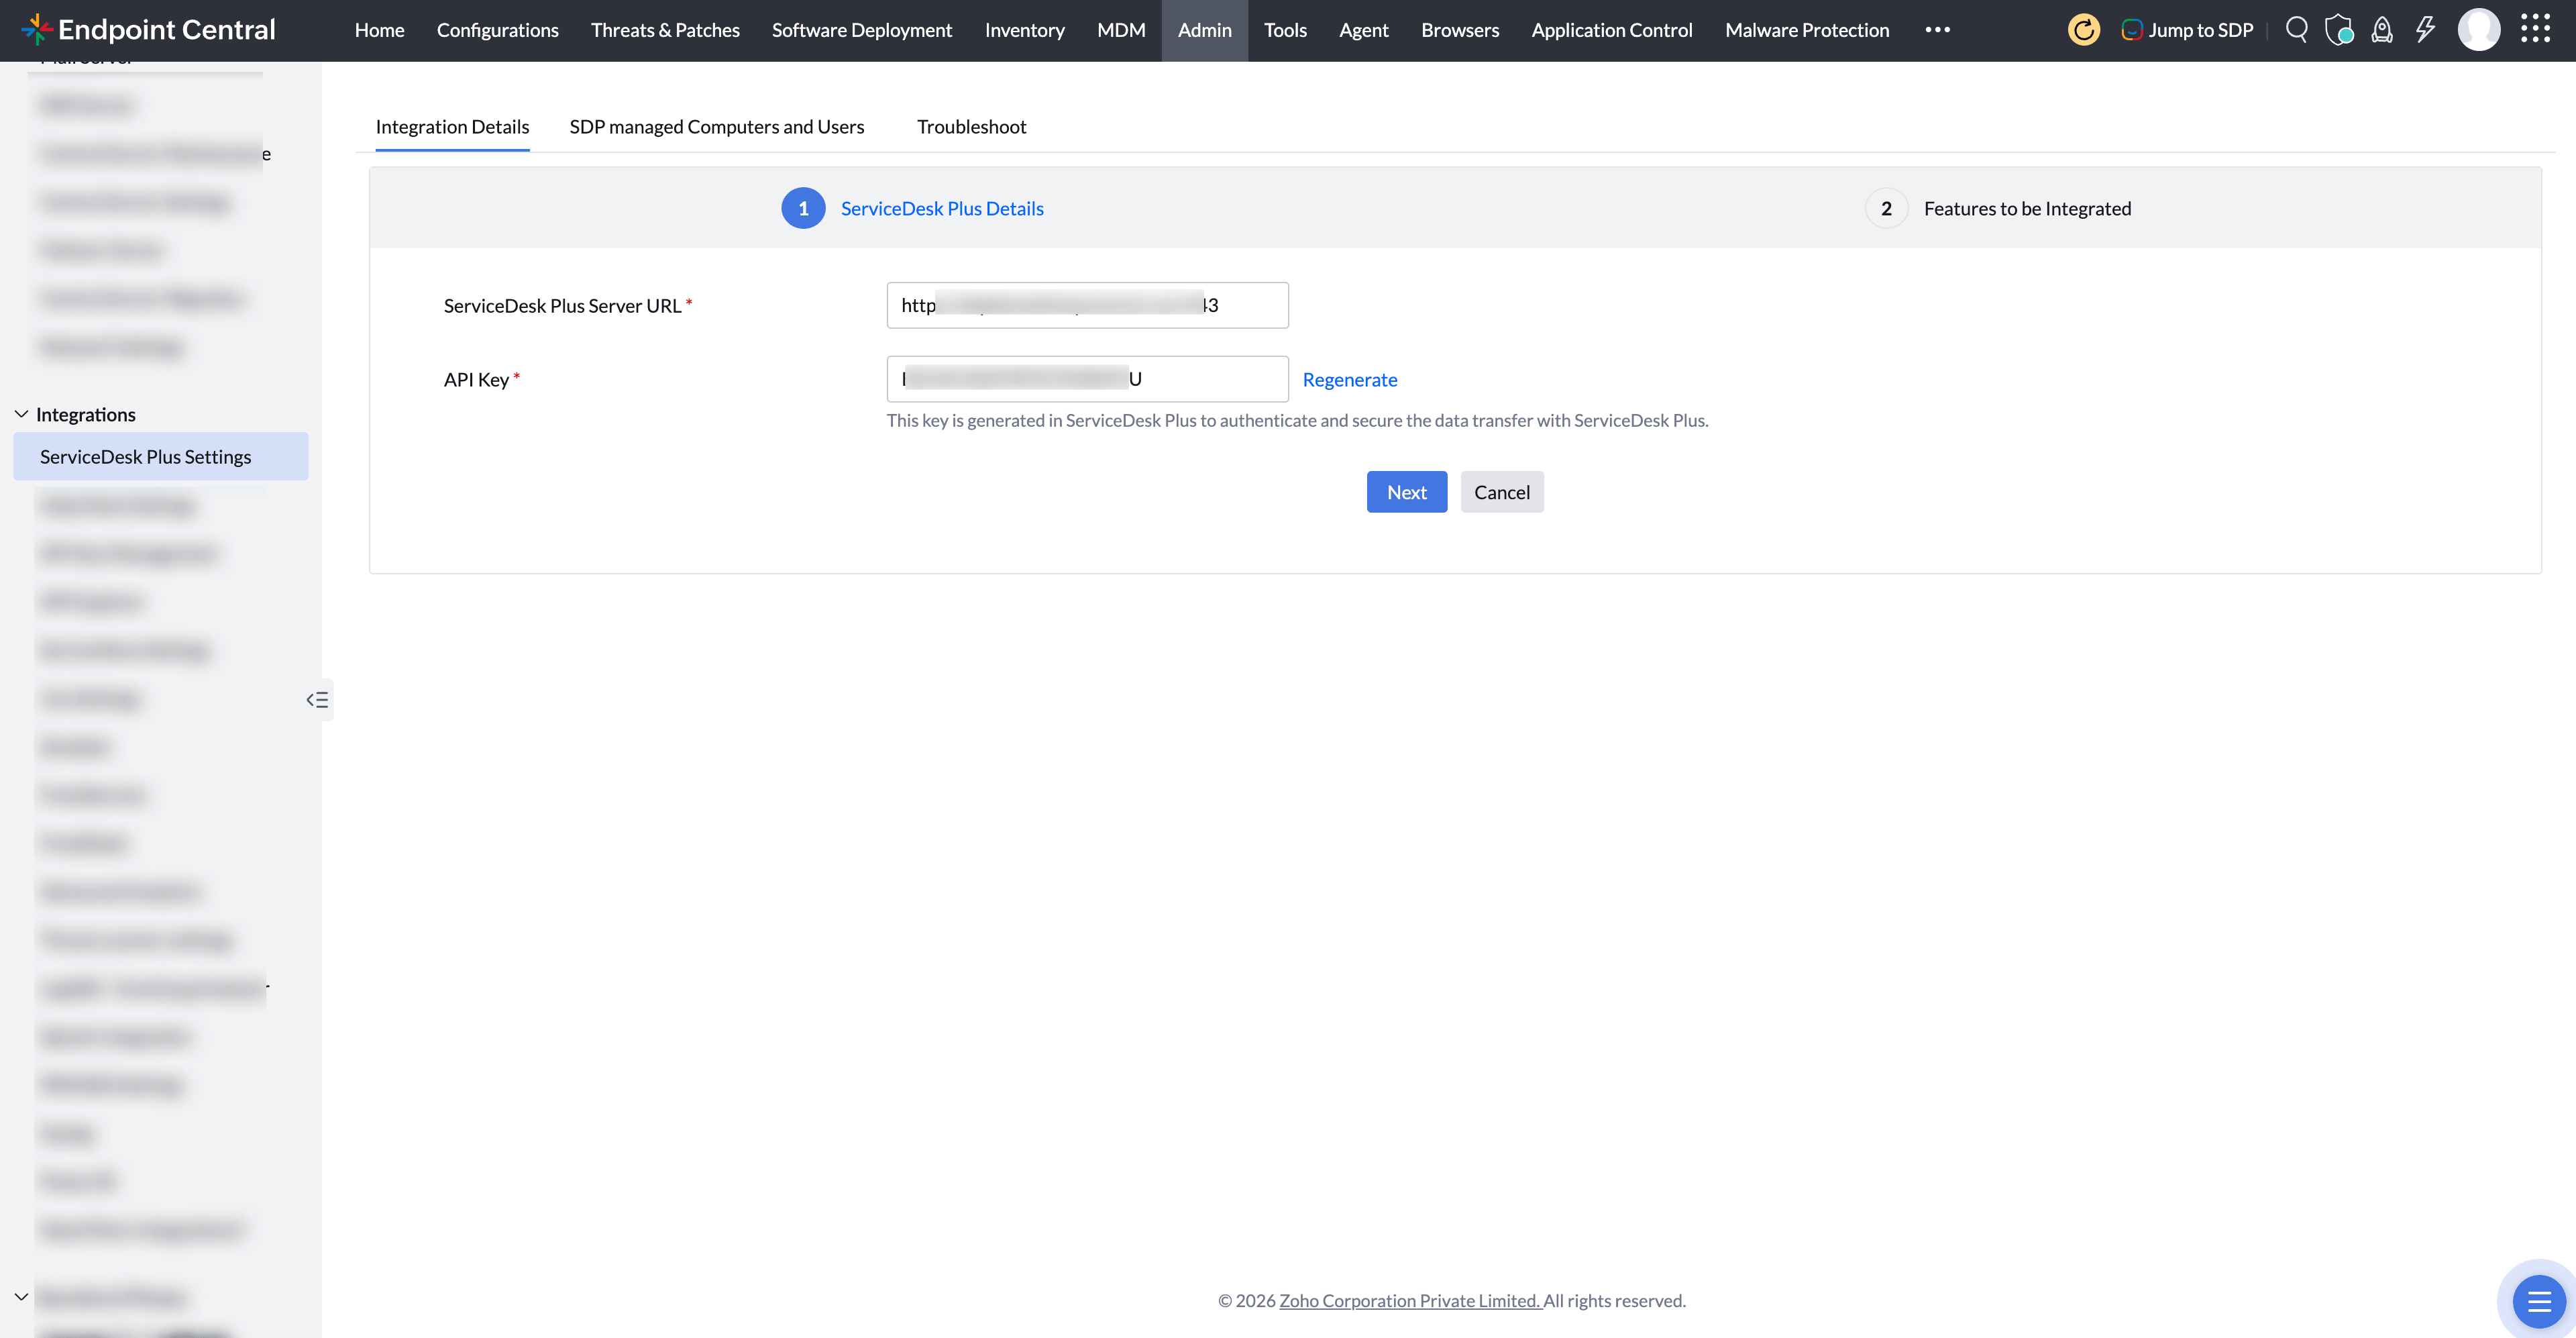The height and width of the screenshot is (1338, 2576).
Task: Focus the API Key field
Action: [x=1088, y=379]
